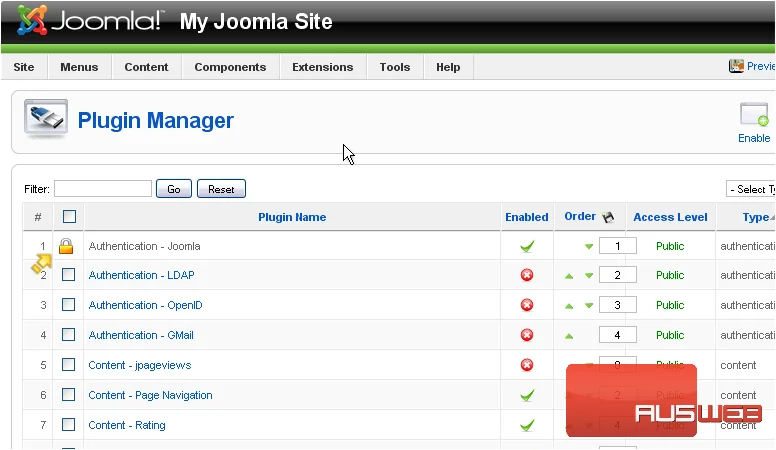776x450 pixels.
Task: Disable Content - Page Navigation via green check
Action: [x=527, y=395]
